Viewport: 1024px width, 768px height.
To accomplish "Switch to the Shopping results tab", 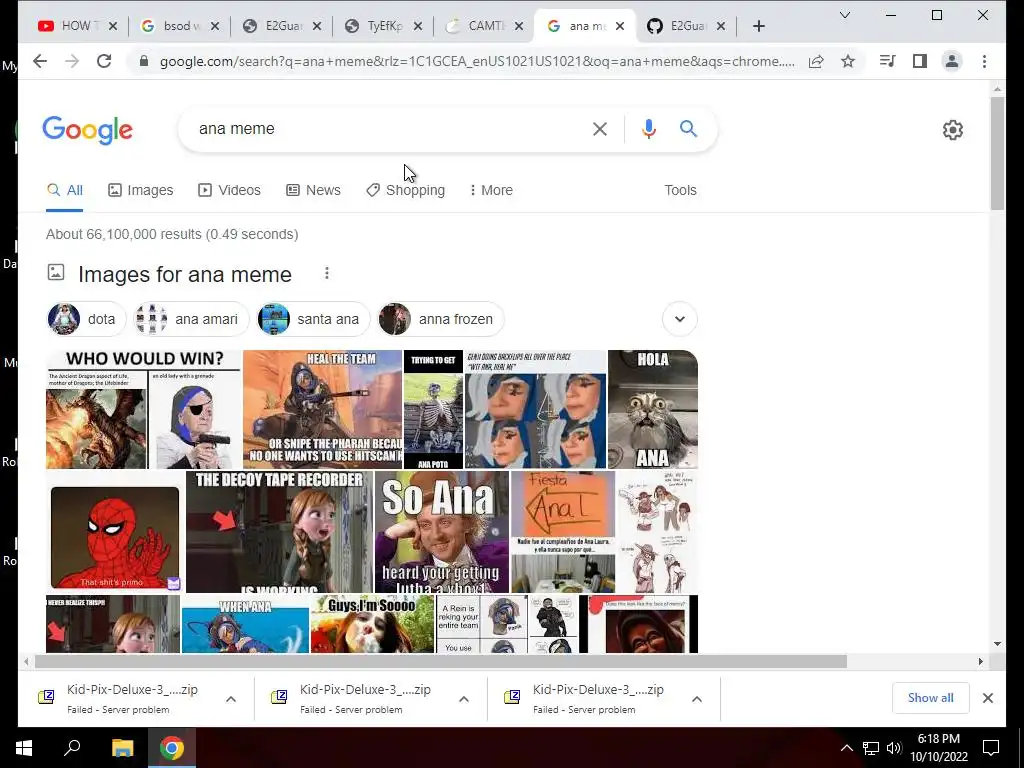I will pyautogui.click(x=406, y=190).
